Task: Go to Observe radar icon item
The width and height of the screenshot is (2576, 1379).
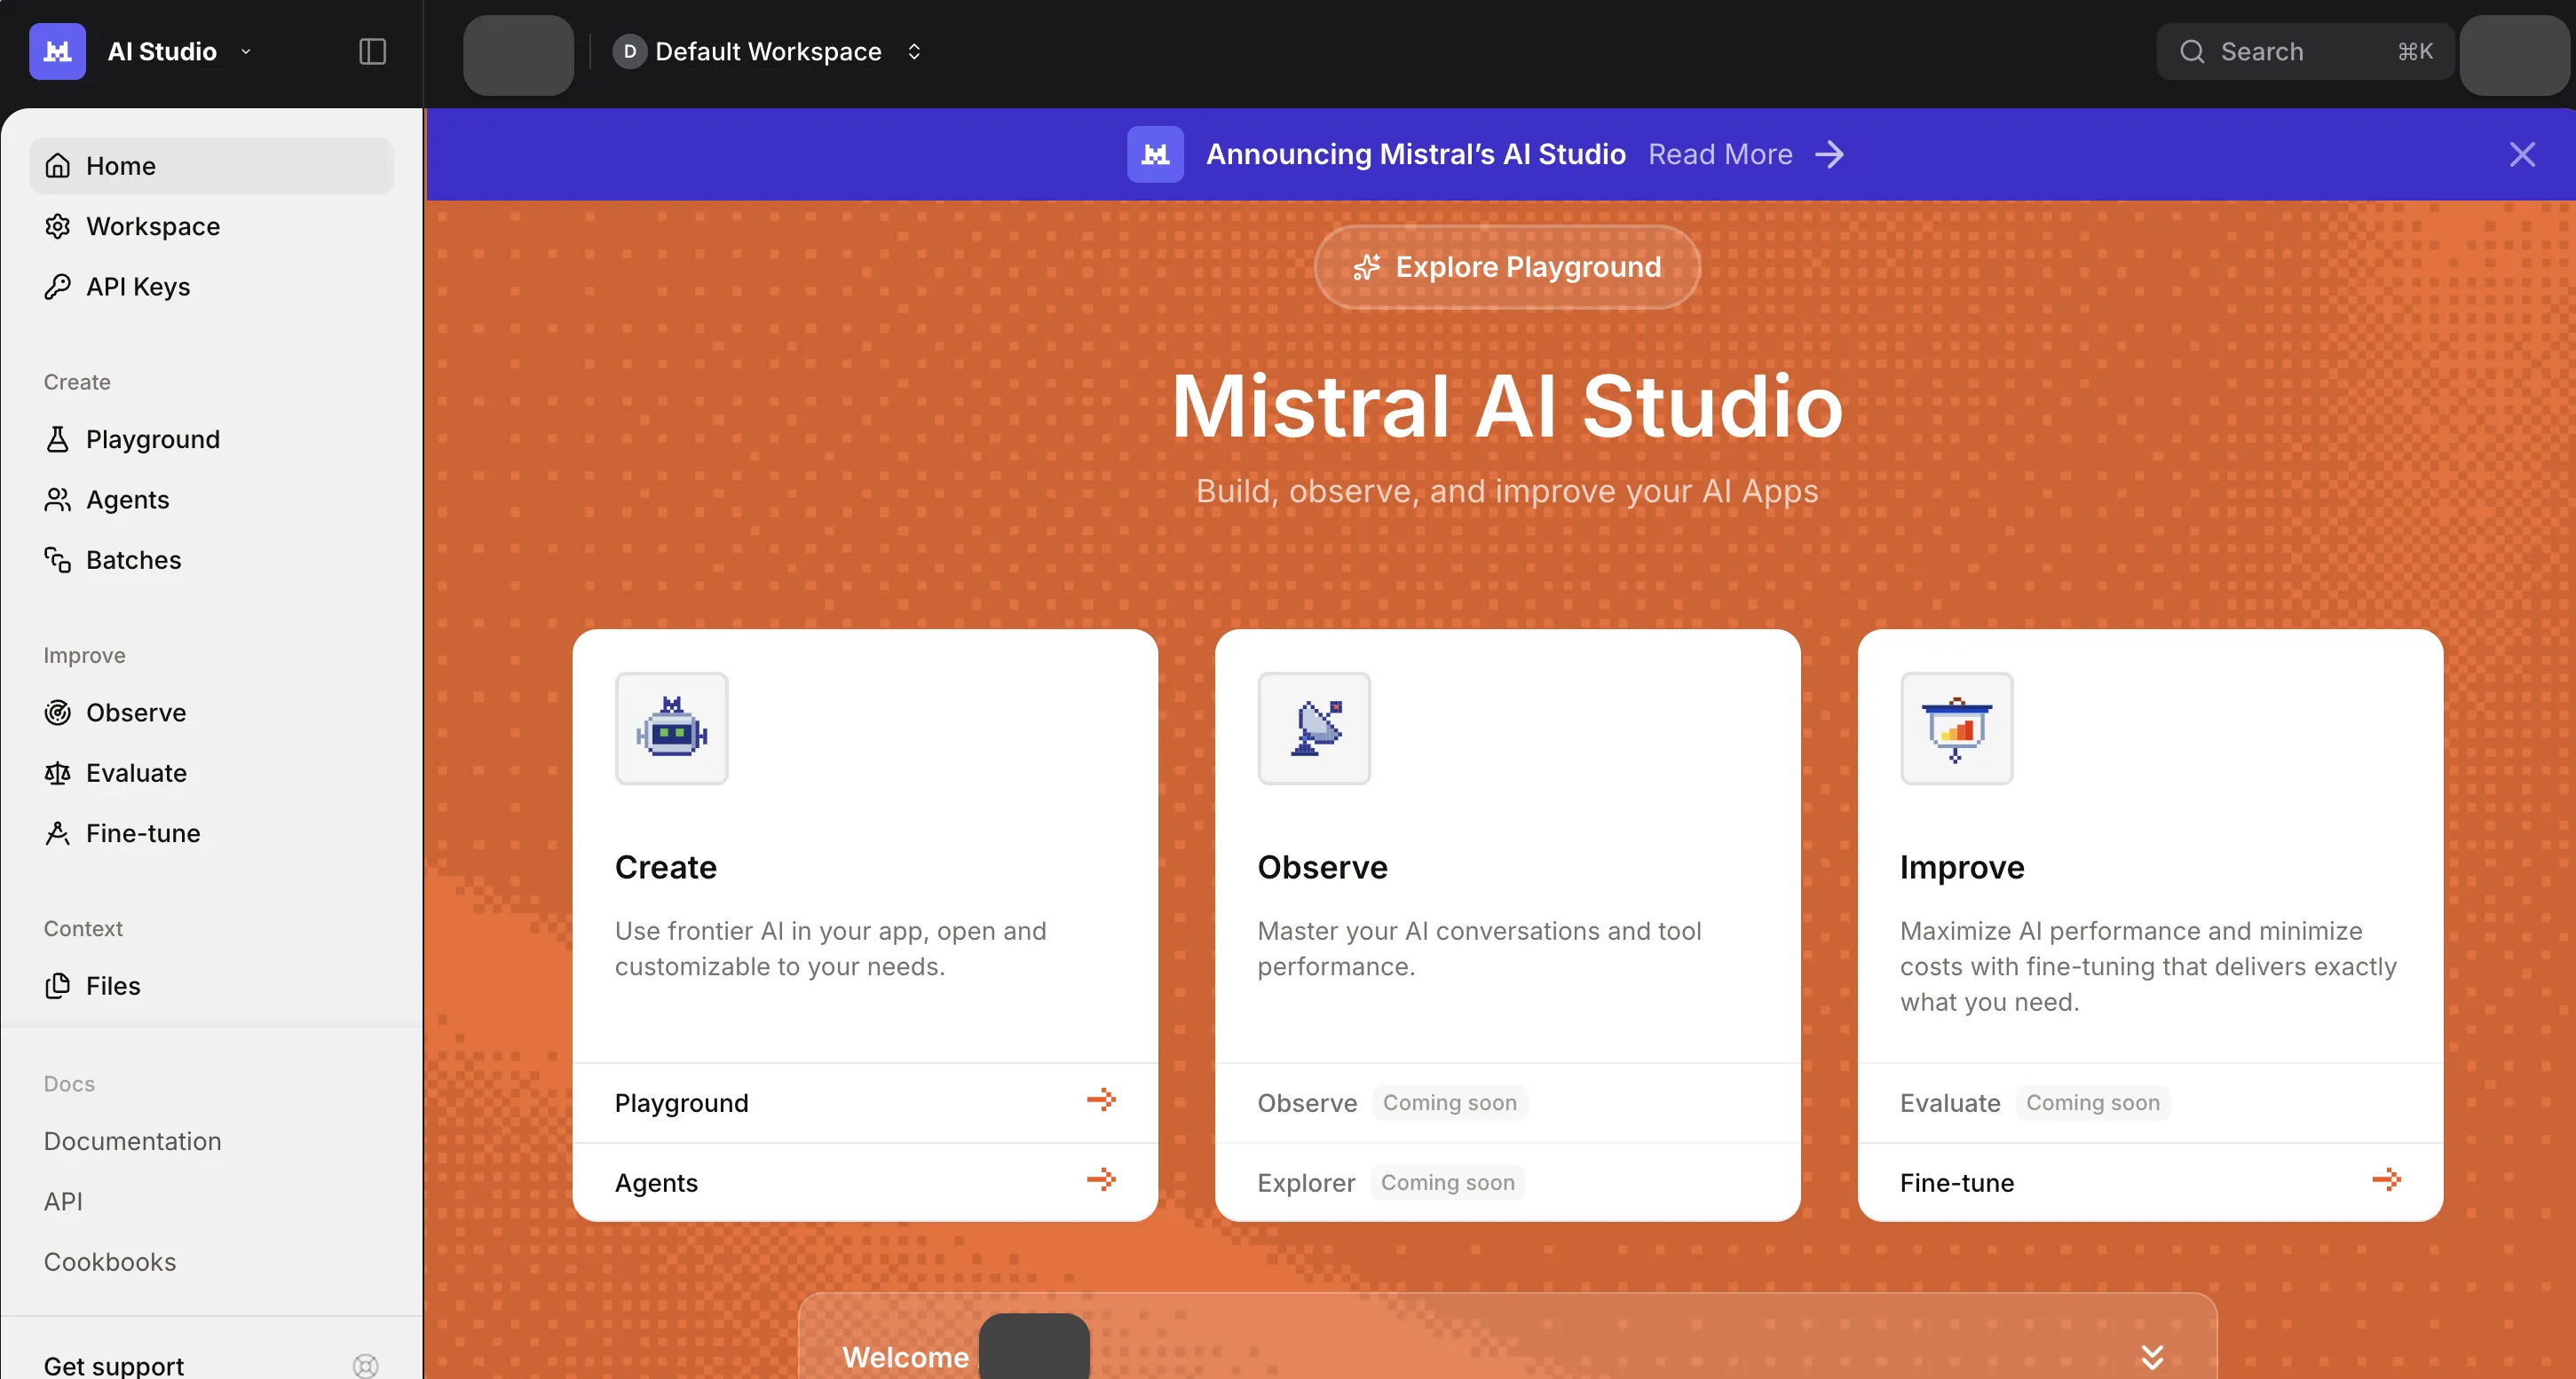Action: 58,712
